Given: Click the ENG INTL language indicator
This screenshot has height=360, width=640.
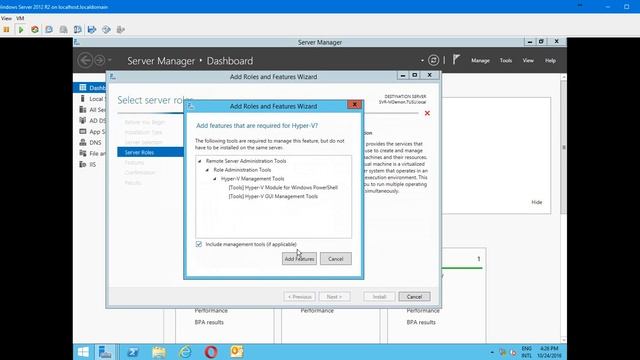Looking at the screenshot, I should coord(527,352).
